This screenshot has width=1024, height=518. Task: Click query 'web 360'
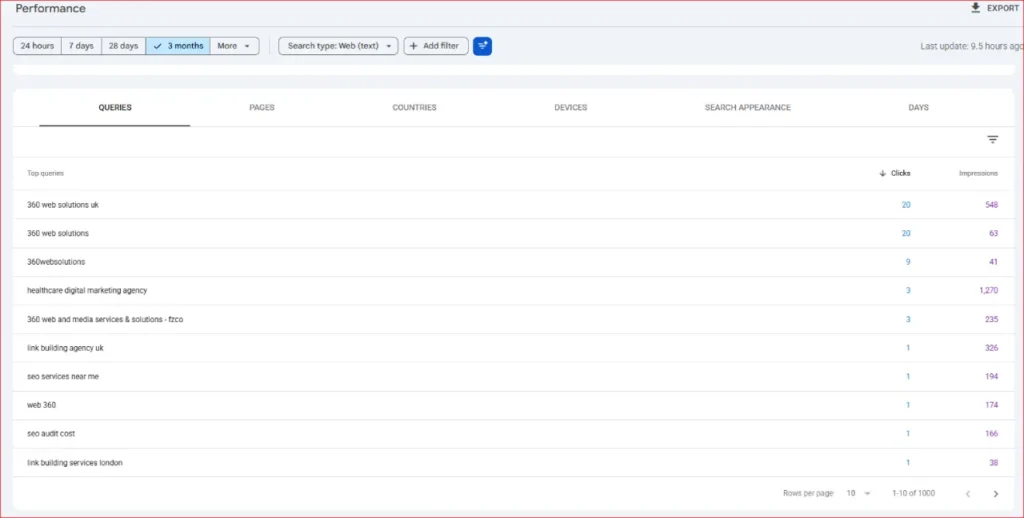point(41,405)
